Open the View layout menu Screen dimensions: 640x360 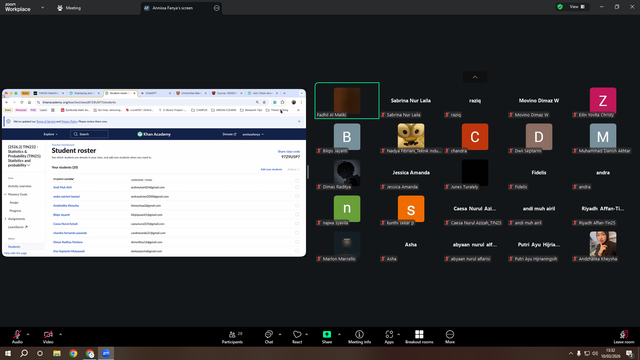coord(577,7)
